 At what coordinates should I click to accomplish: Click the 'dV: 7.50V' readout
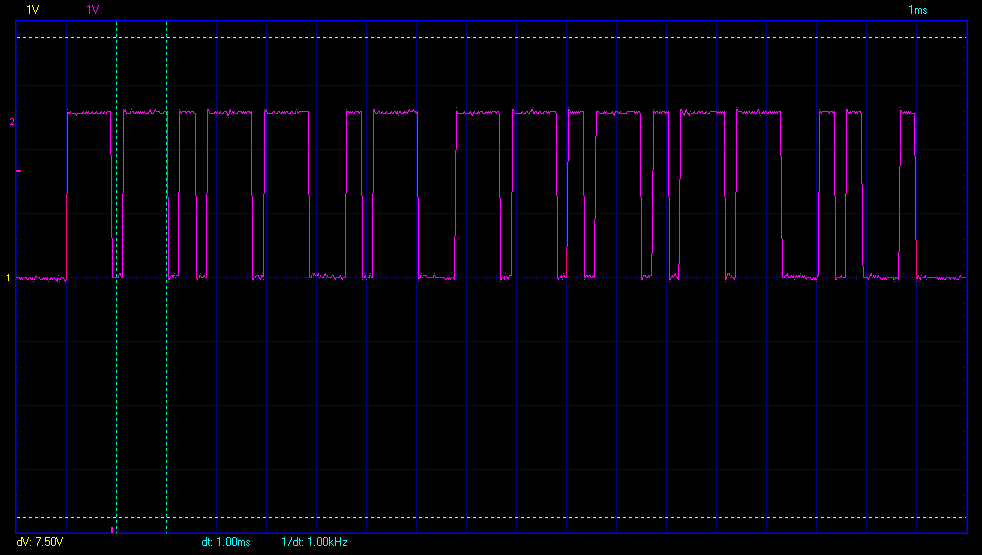39,542
